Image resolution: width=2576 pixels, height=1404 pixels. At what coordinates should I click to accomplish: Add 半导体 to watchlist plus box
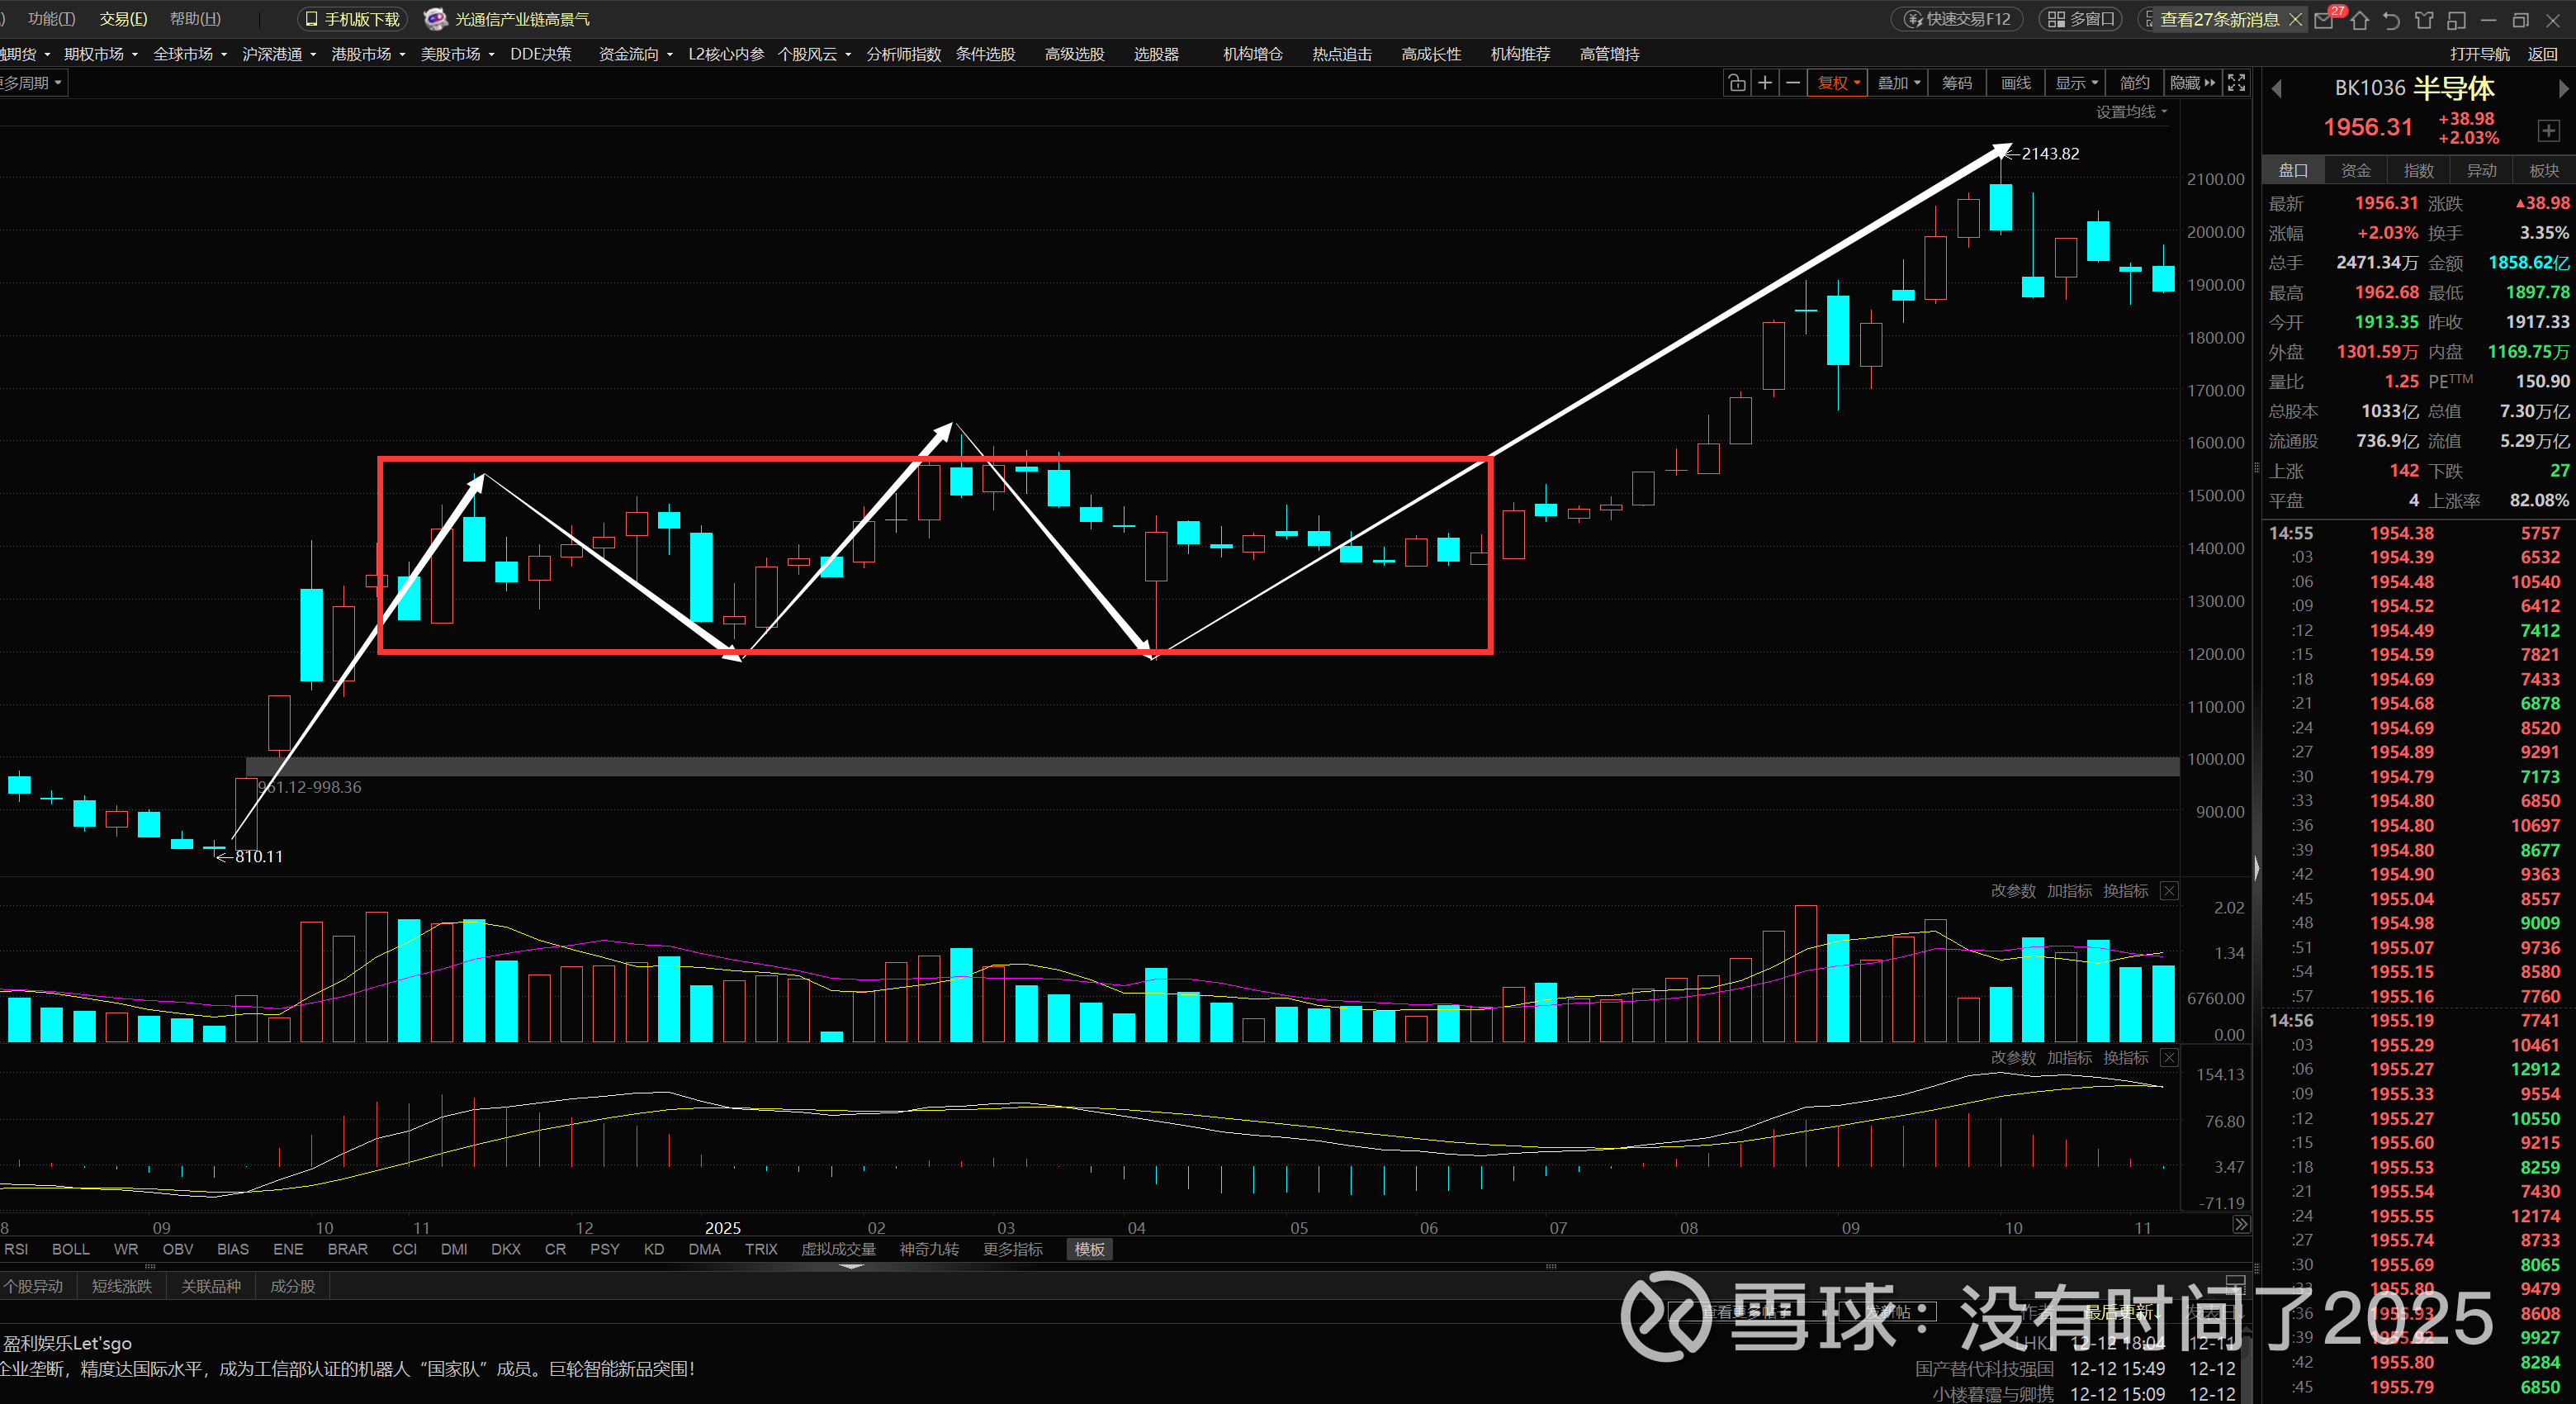point(2548,131)
